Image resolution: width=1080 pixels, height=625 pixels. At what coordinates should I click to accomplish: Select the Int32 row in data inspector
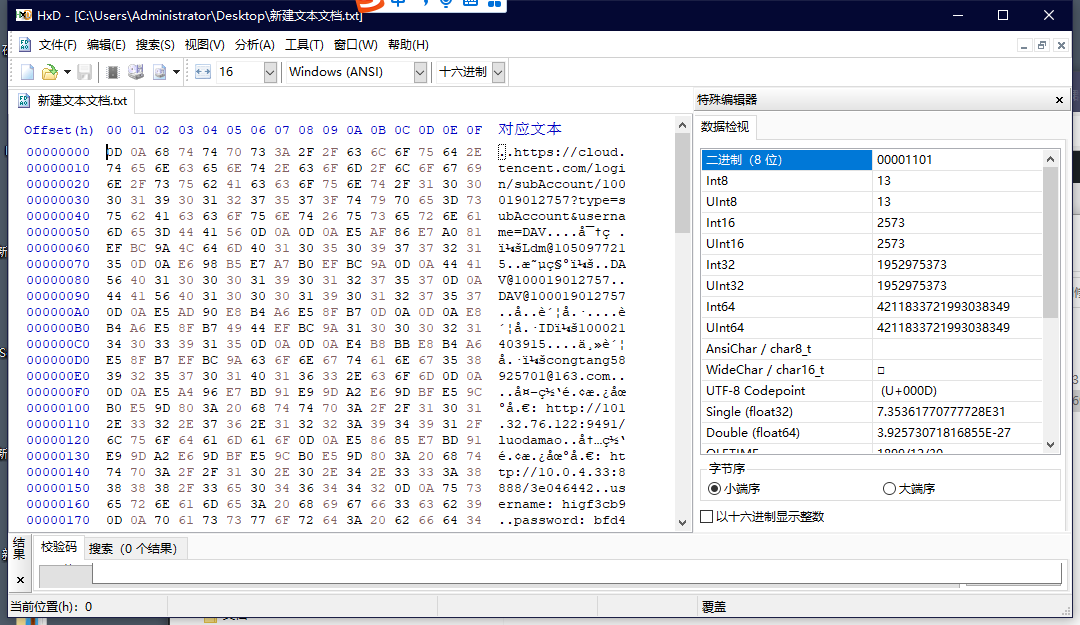(785, 264)
